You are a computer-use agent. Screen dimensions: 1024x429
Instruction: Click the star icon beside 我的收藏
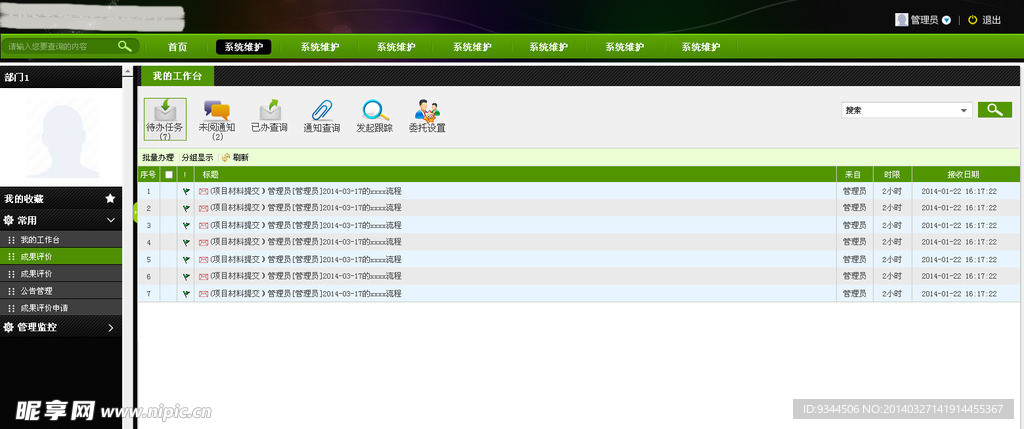[x=110, y=199]
